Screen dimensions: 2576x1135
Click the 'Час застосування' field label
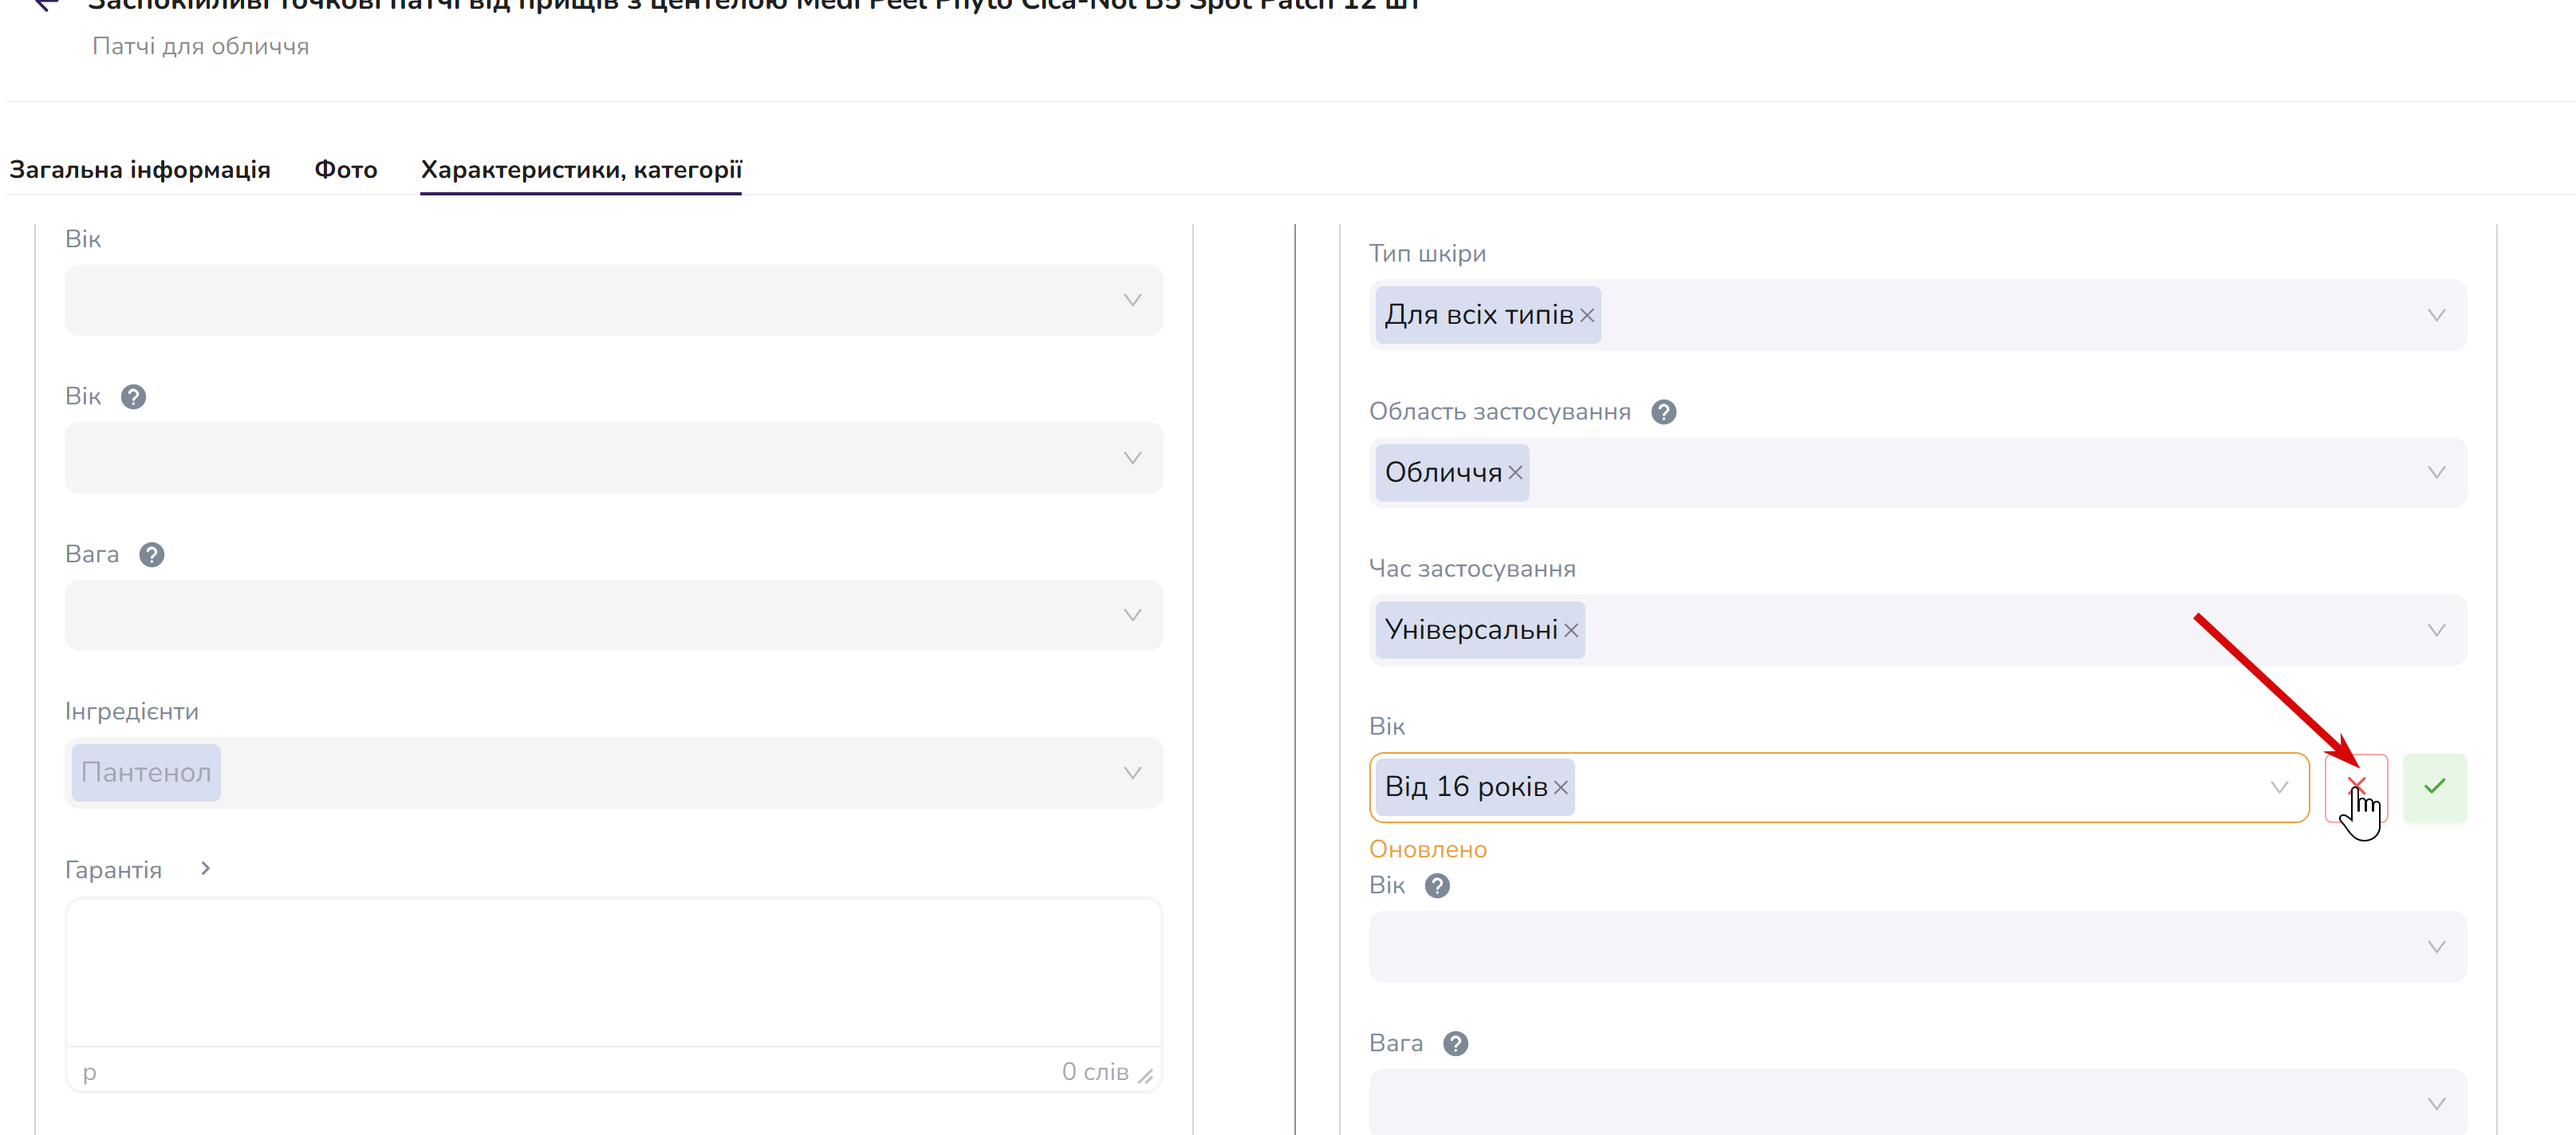pos(1472,569)
